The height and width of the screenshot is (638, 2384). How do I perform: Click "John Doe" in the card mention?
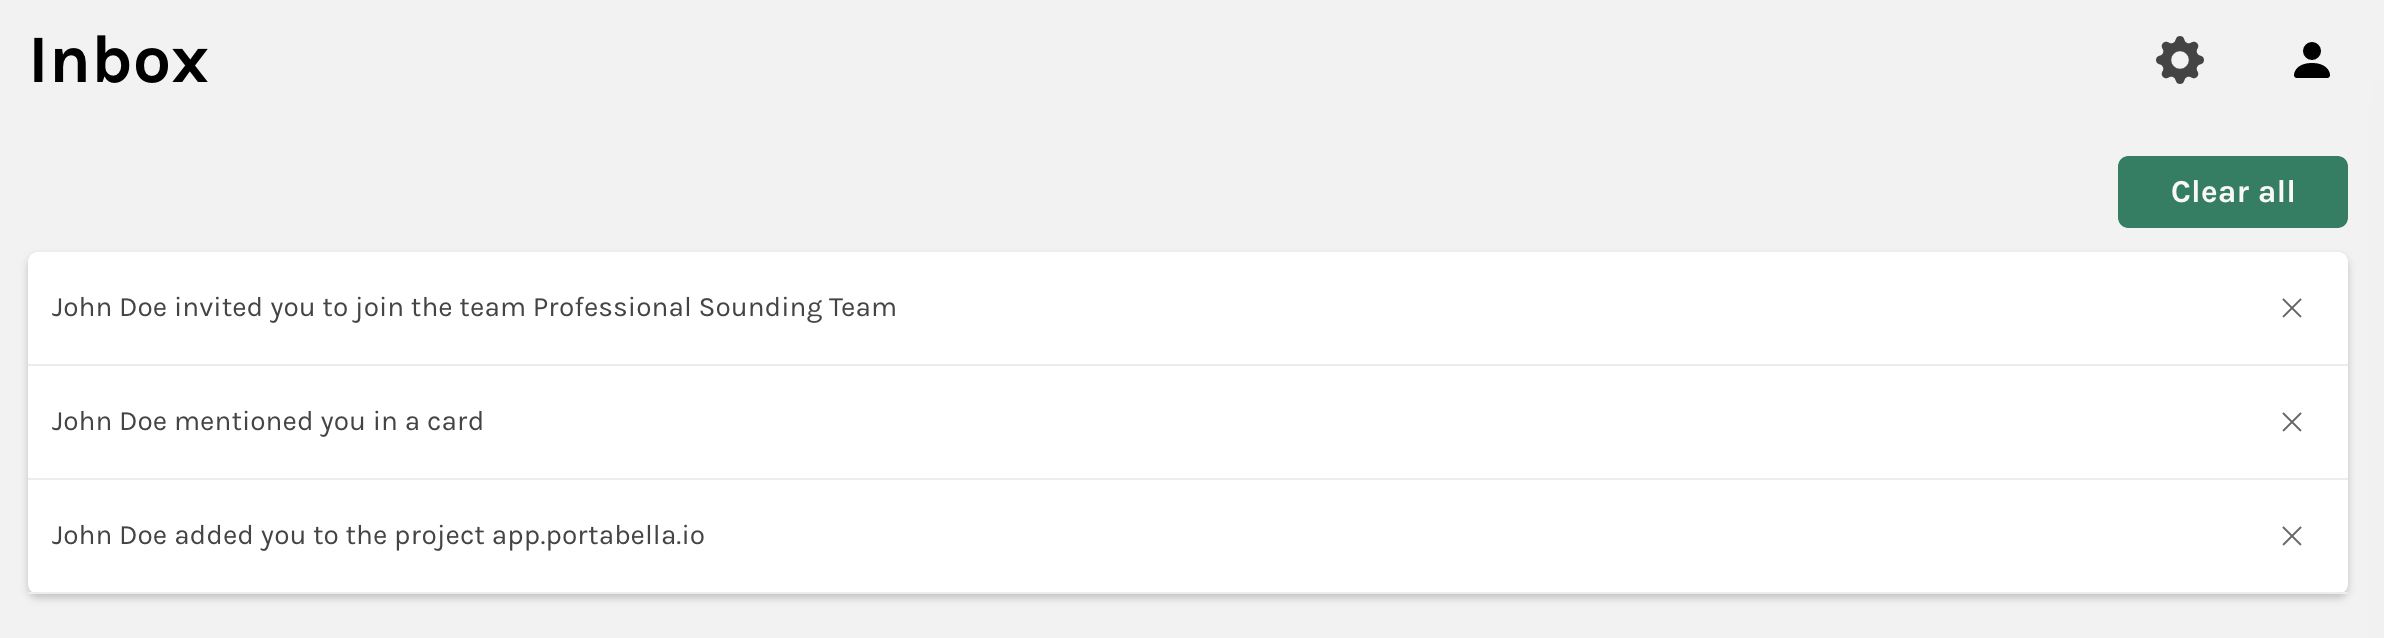coord(109,422)
